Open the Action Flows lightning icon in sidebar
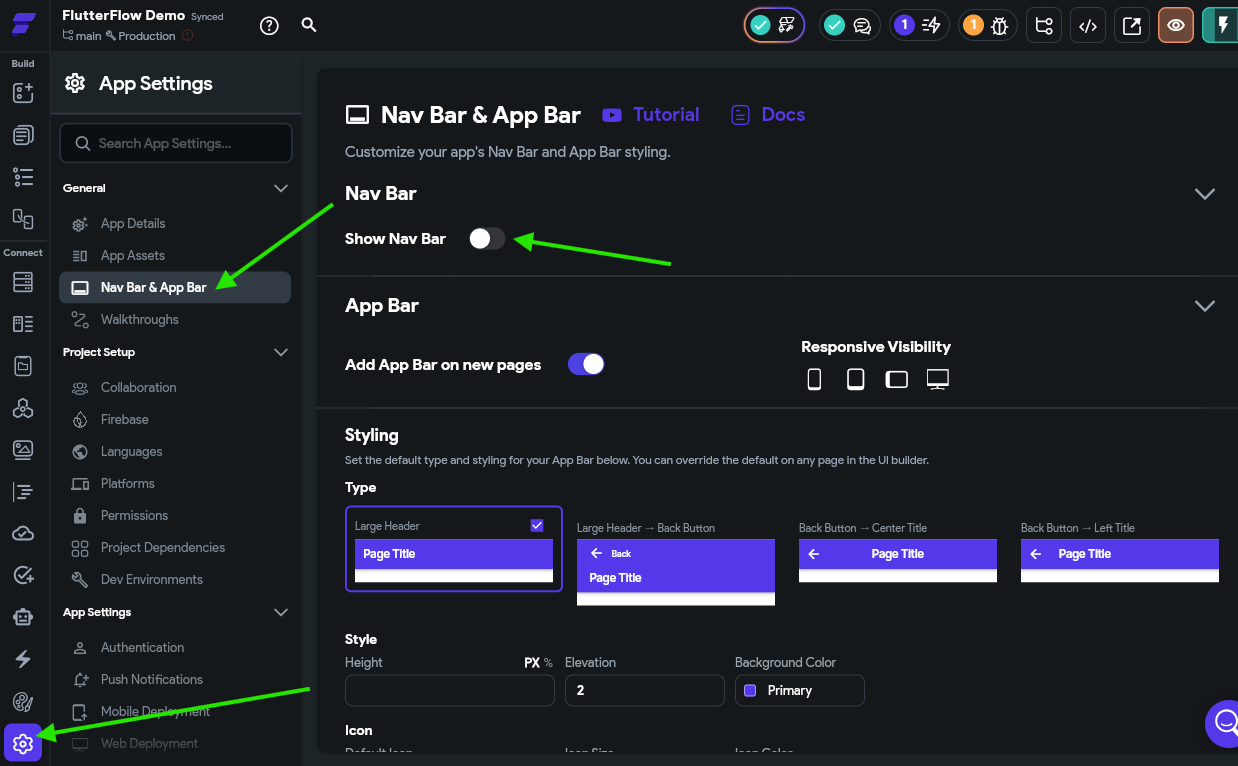Viewport: 1238px width, 766px height. 23,659
